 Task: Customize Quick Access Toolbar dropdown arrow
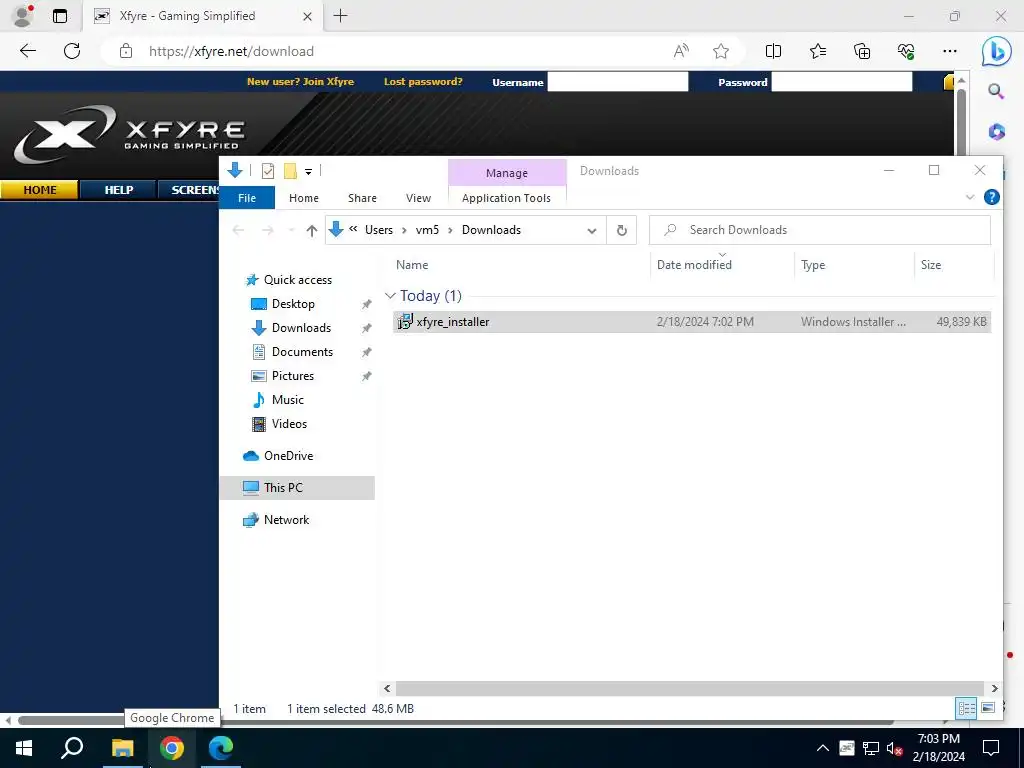click(308, 172)
